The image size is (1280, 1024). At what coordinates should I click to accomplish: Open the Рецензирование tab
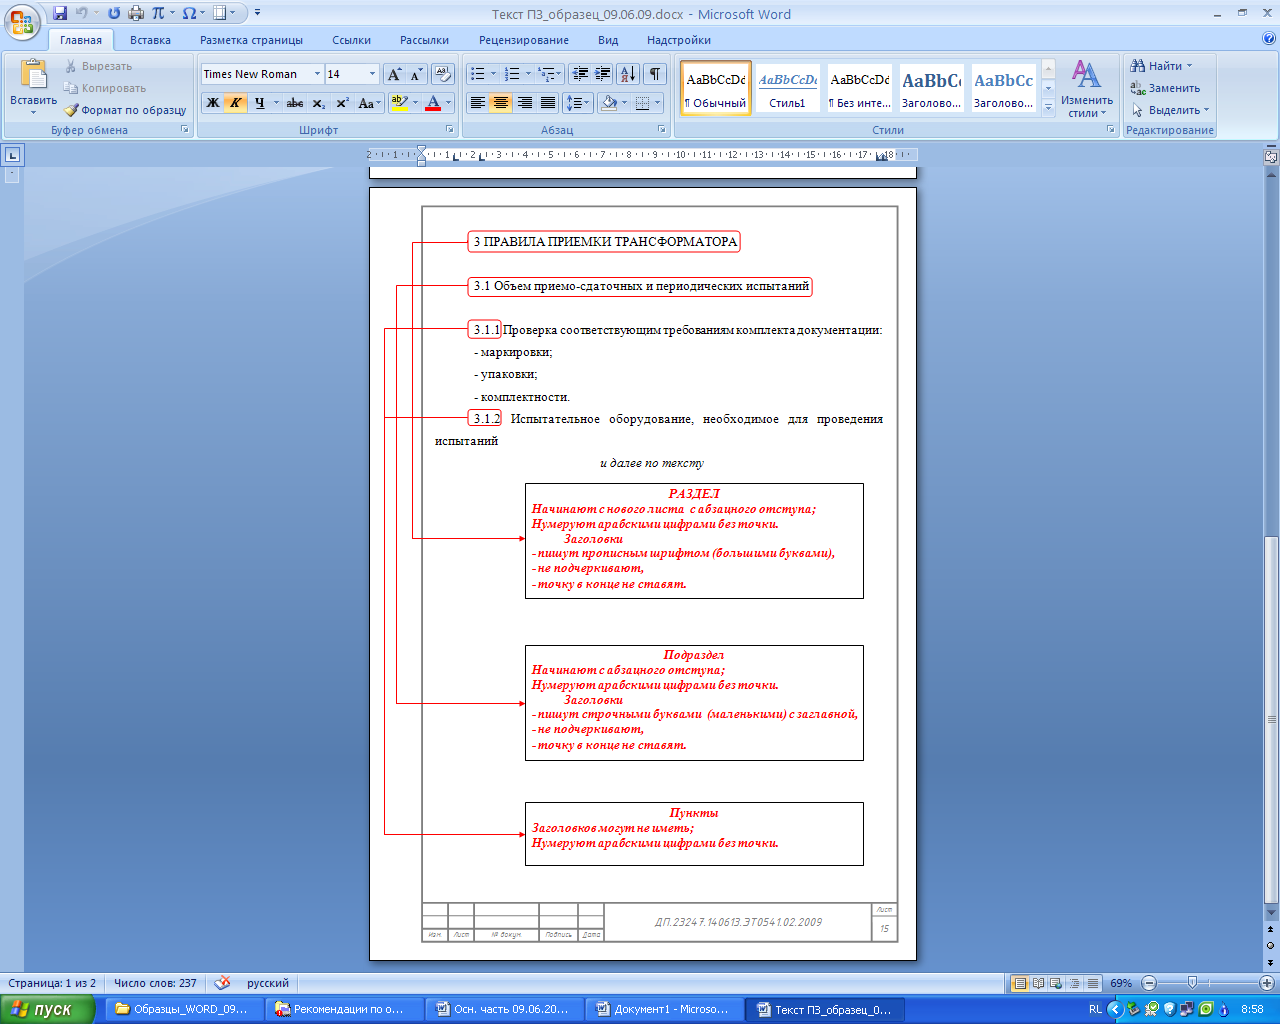tap(524, 40)
